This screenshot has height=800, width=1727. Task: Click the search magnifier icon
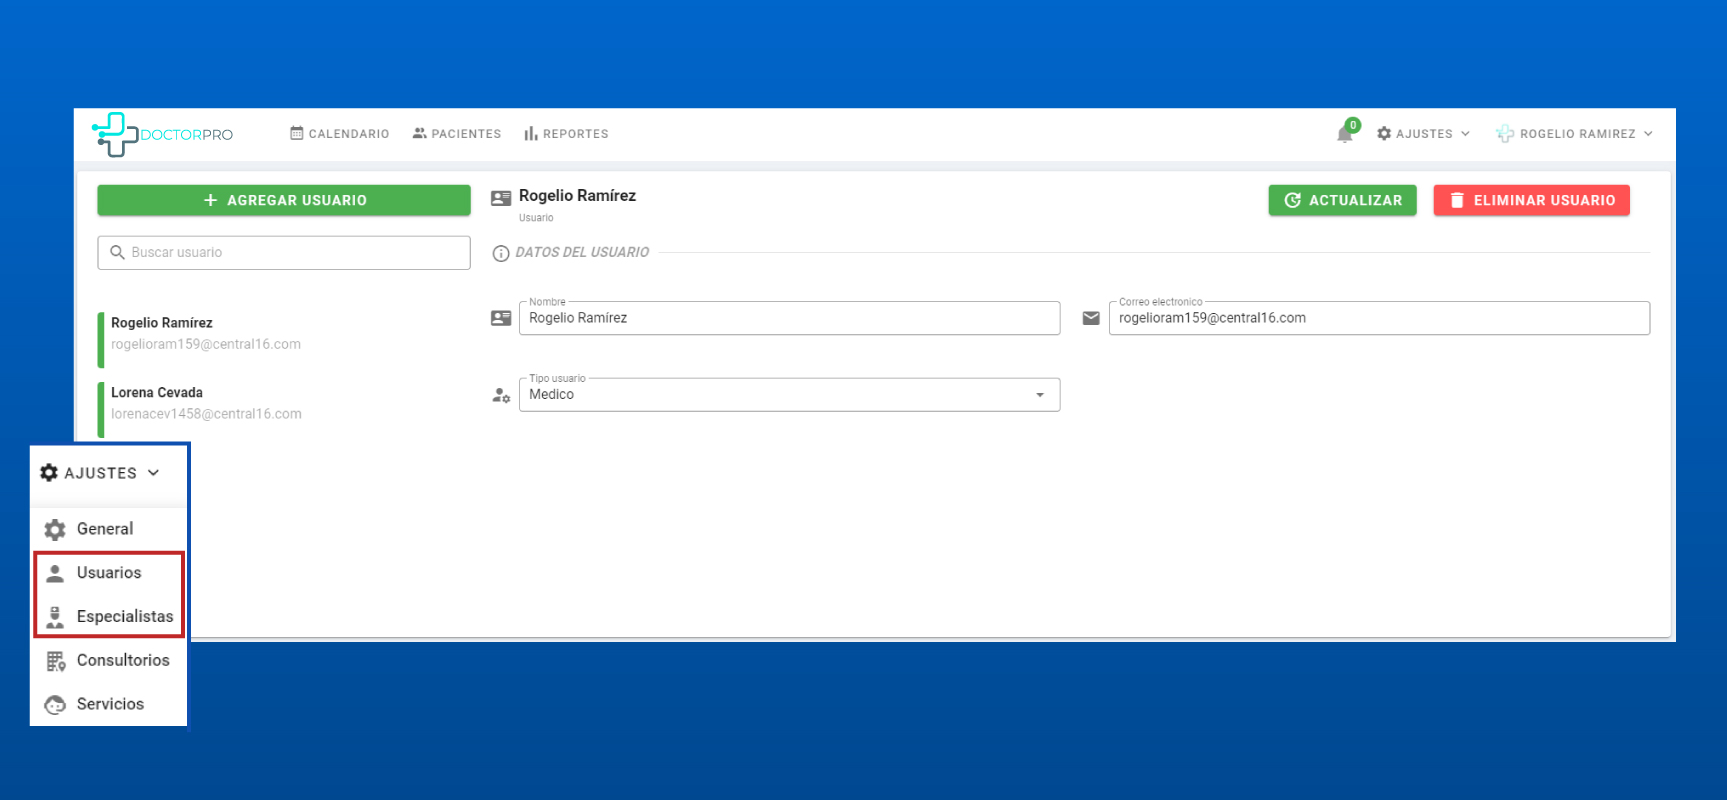(118, 253)
